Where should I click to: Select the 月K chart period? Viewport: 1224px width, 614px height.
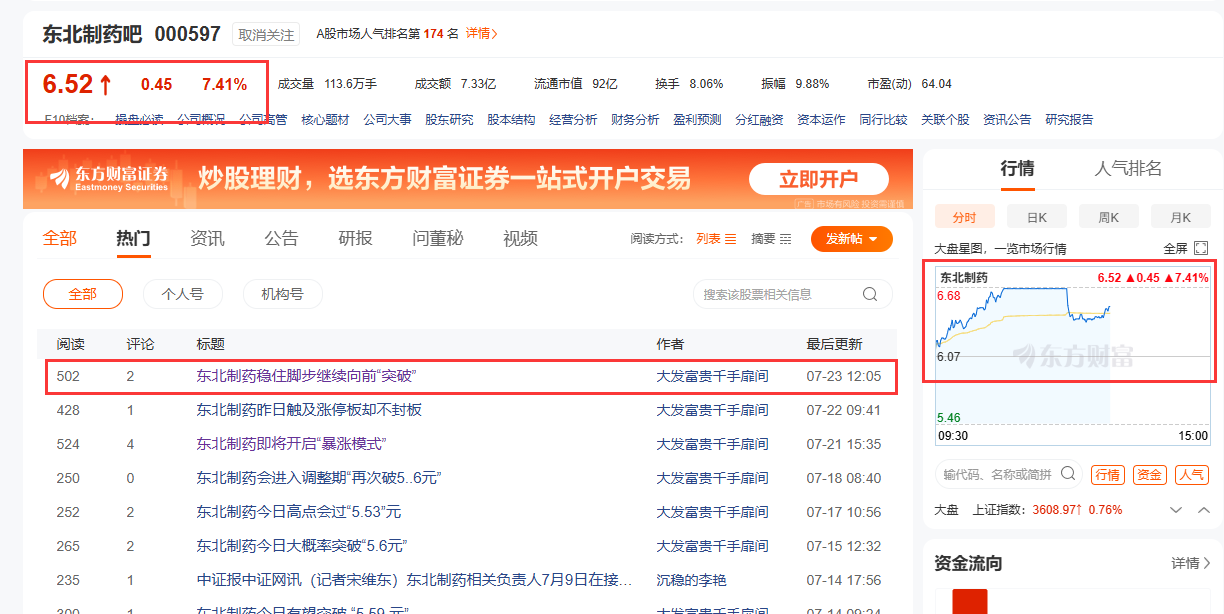point(1180,216)
